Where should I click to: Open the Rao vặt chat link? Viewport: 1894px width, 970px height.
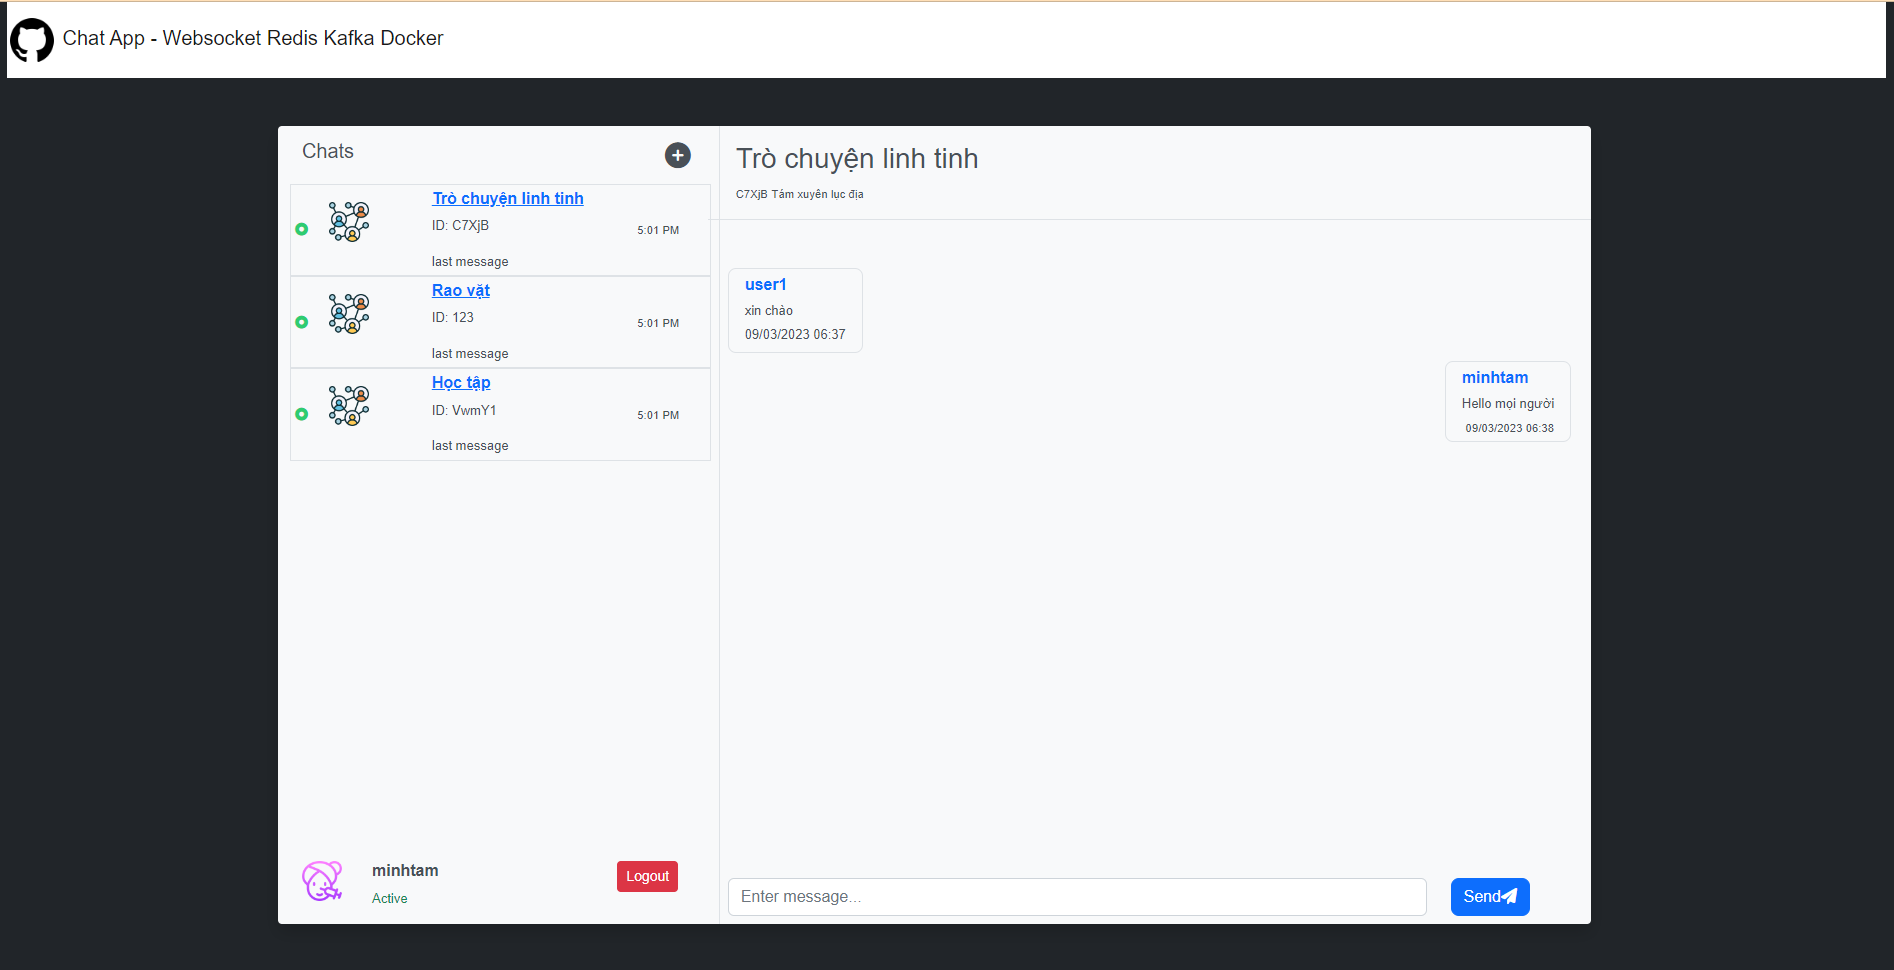point(461,290)
